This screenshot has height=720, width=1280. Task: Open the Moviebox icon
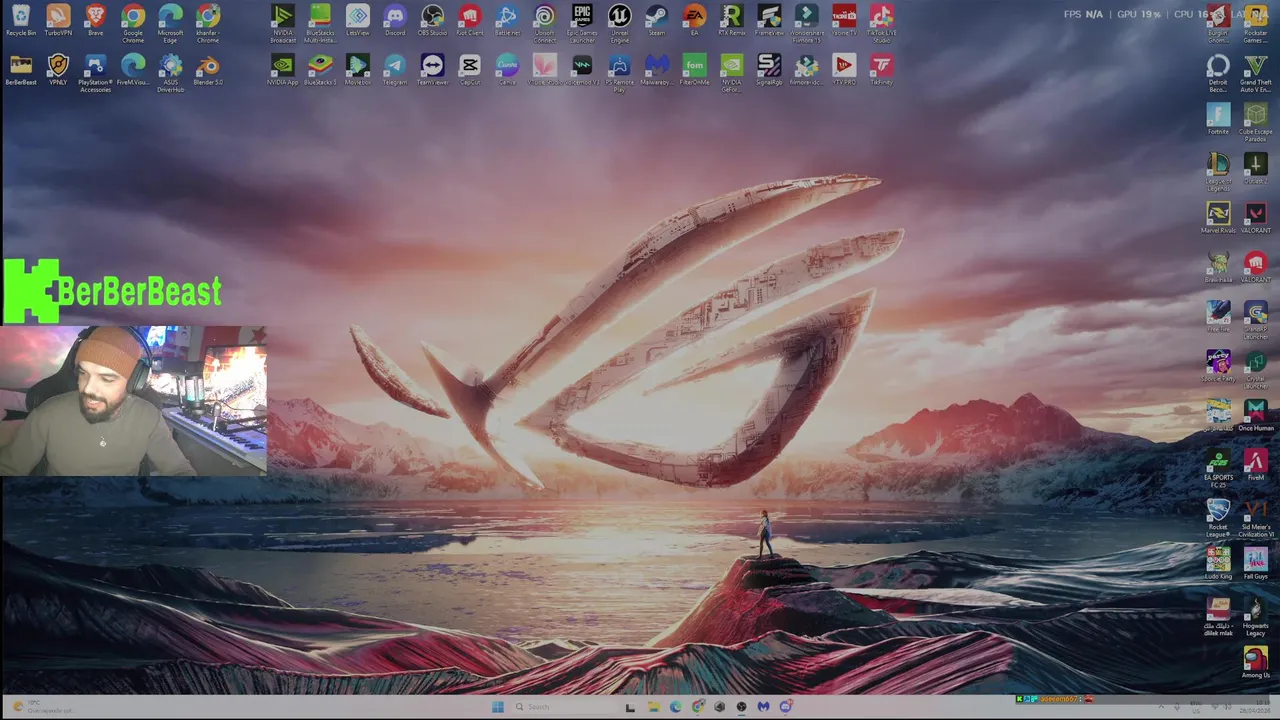point(358,70)
